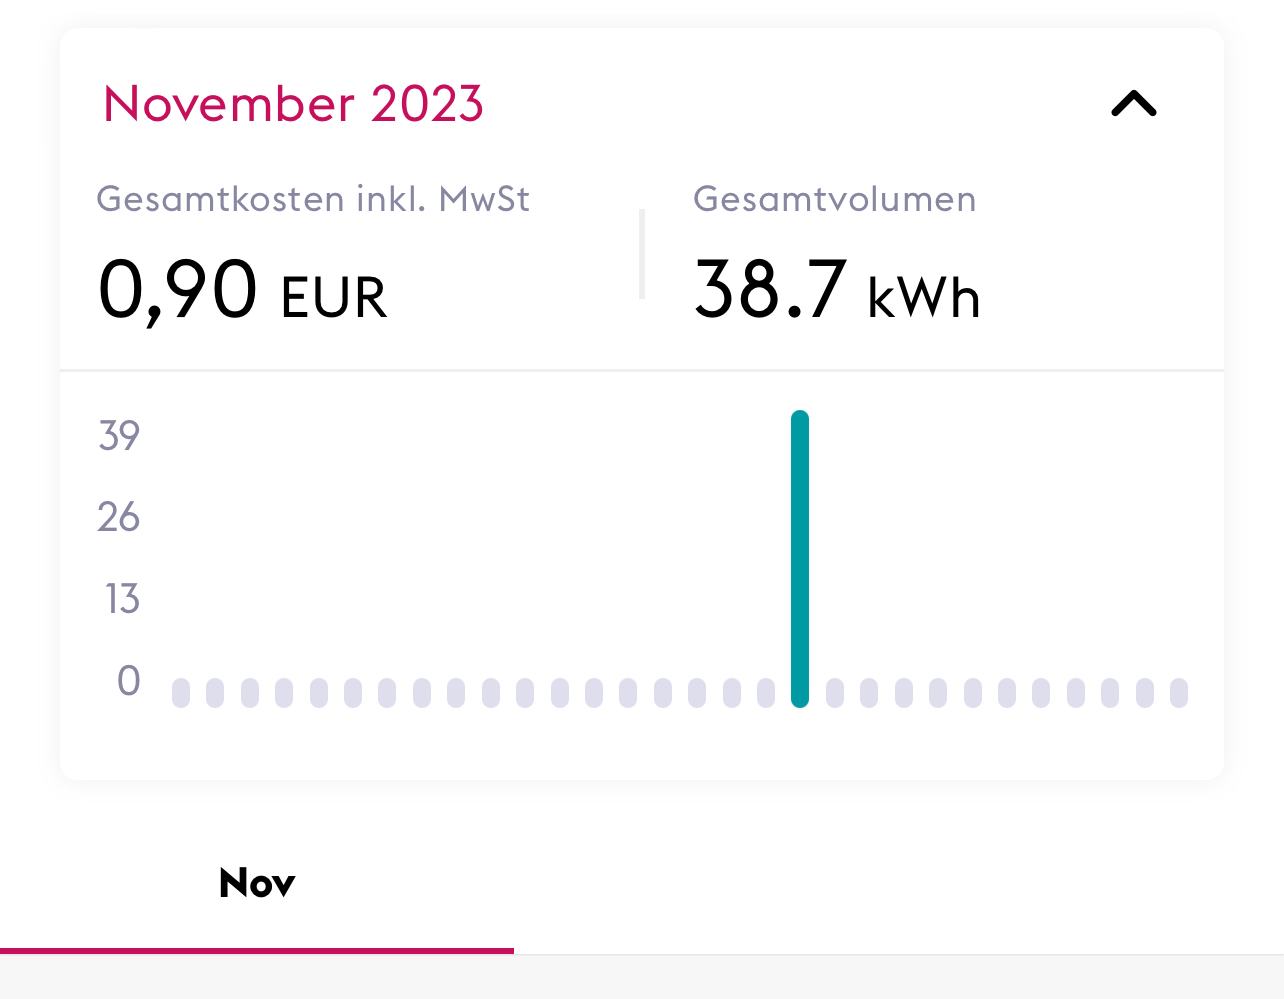Tap the November 2023 heading
Image resolution: width=1284 pixels, height=999 pixels.
click(293, 104)
